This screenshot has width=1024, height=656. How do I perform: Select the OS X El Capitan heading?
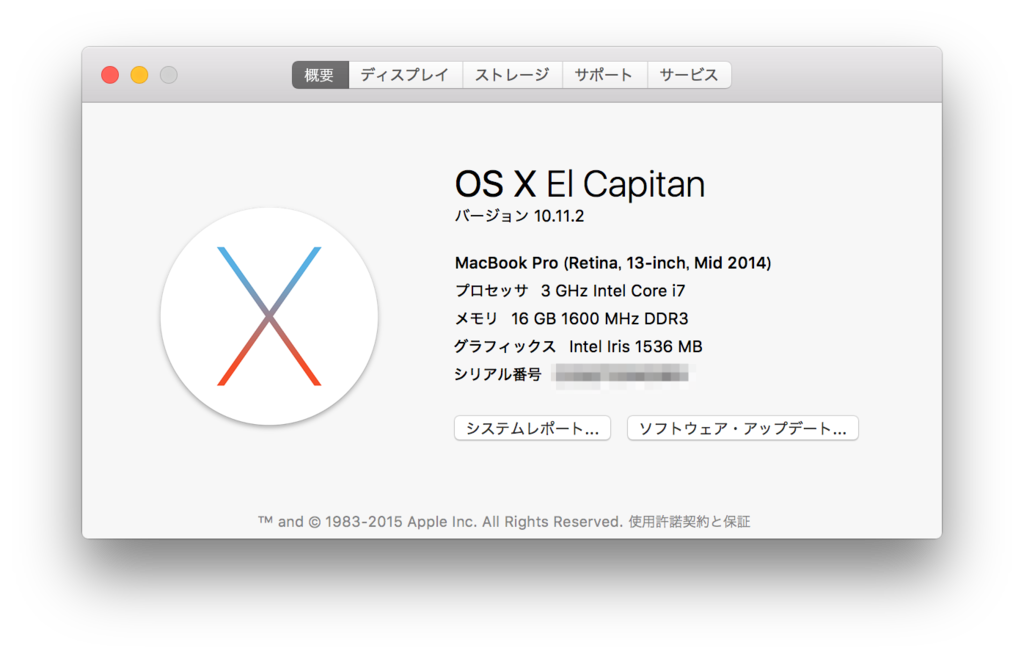tap(580, 184)
